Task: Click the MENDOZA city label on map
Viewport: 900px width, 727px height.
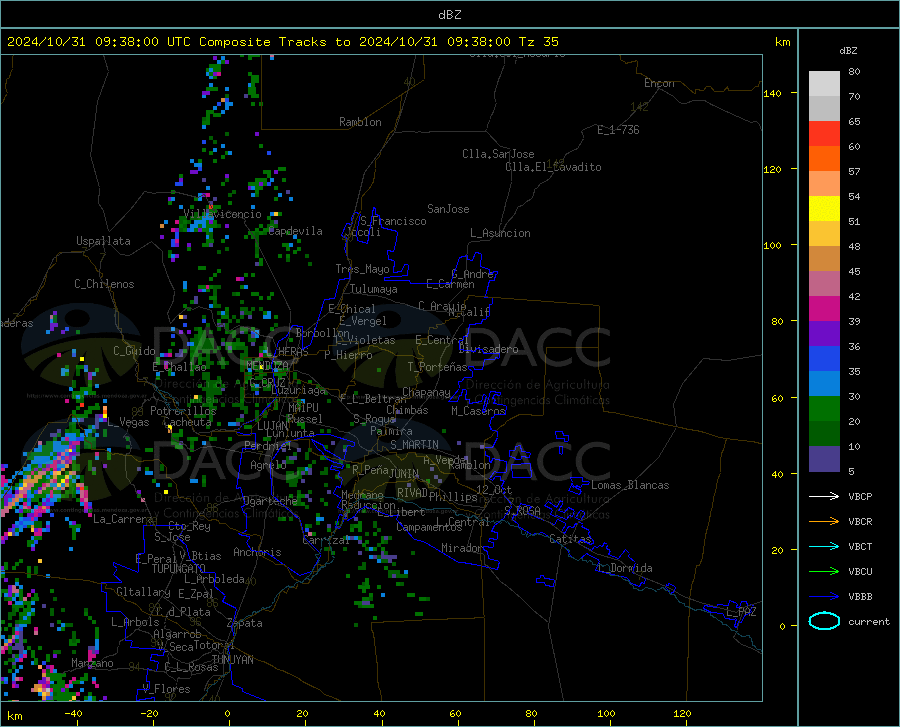Action: pos(267,366)
